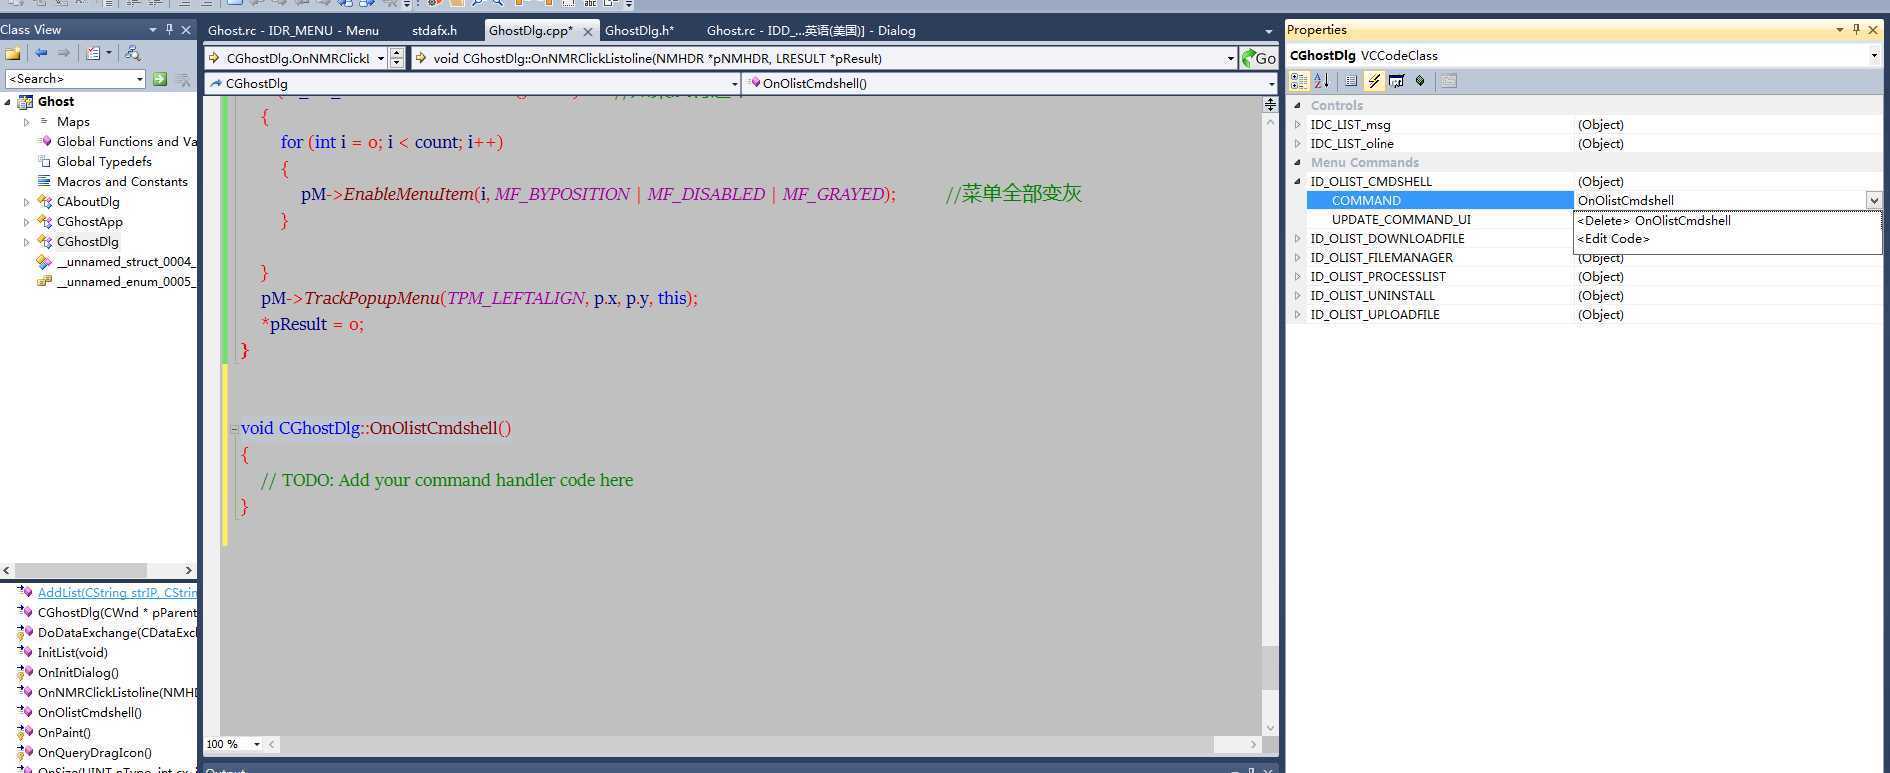Click the Property Pages icon
Image resolution: width=1890 pixels, height=773 pixels.
tap(1448, 81)
